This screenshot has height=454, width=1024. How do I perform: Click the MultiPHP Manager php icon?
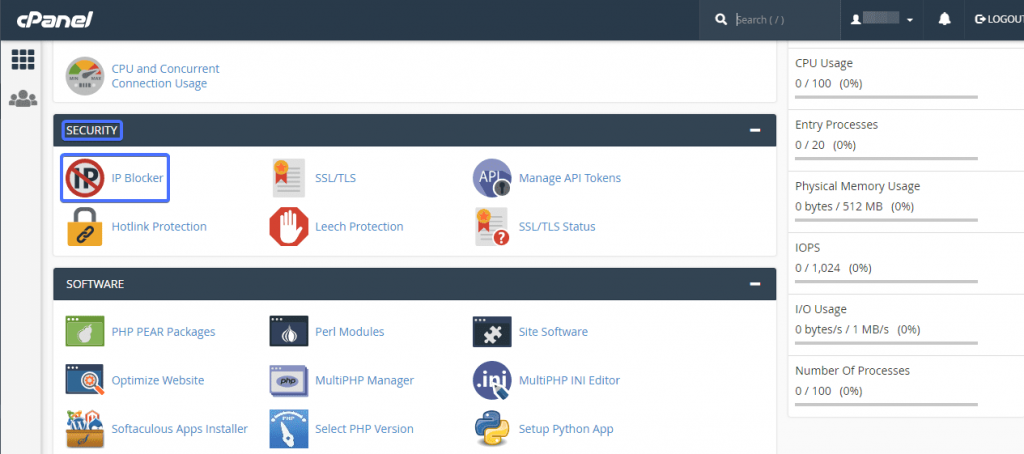289,380
